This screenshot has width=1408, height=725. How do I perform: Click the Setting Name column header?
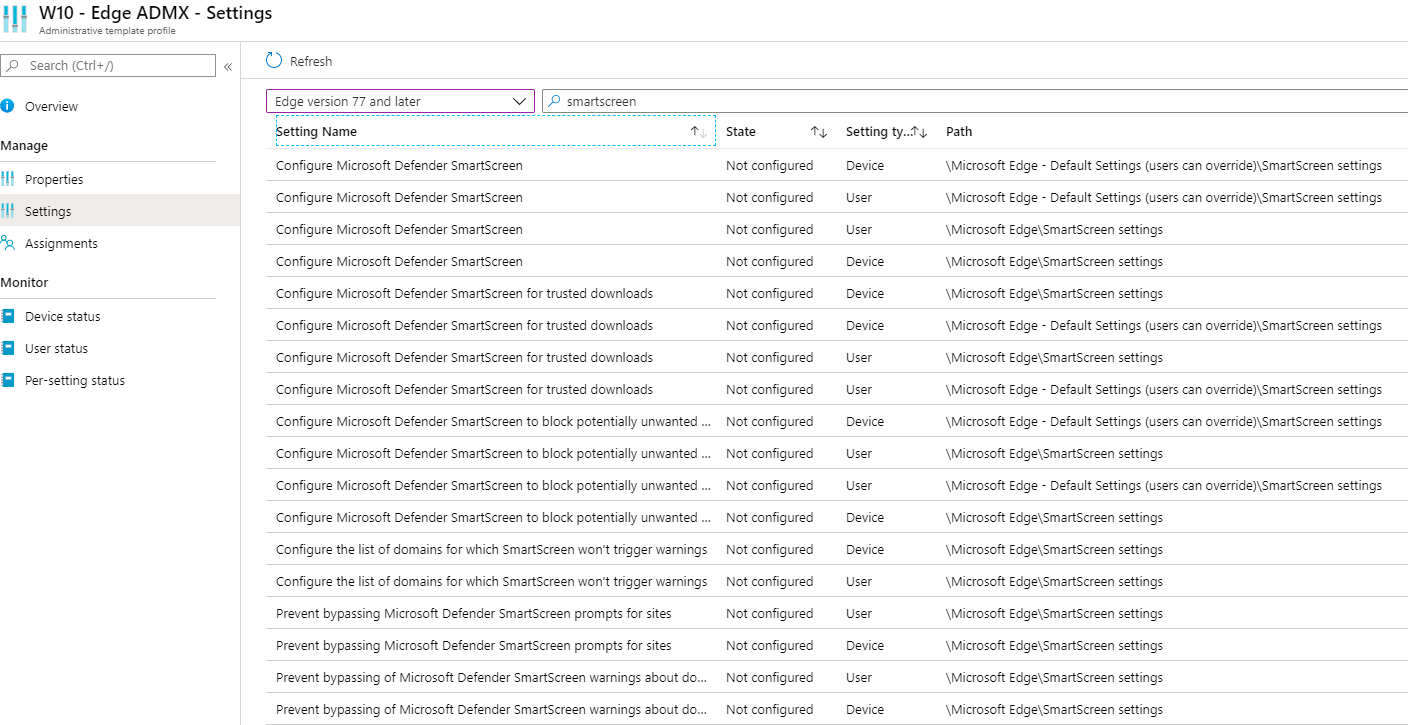tap(316, 131)
